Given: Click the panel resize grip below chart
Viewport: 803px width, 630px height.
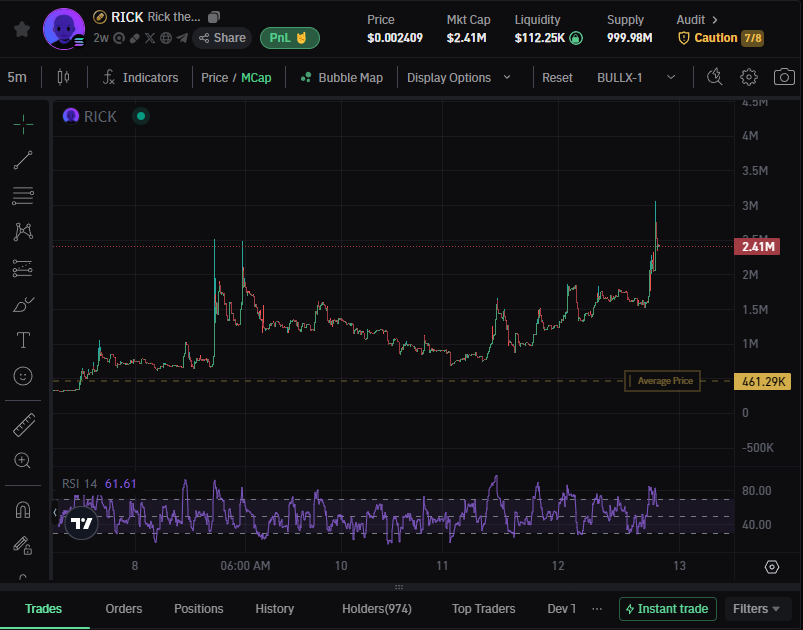Looking at the screenshot, I should coord(399,587).
